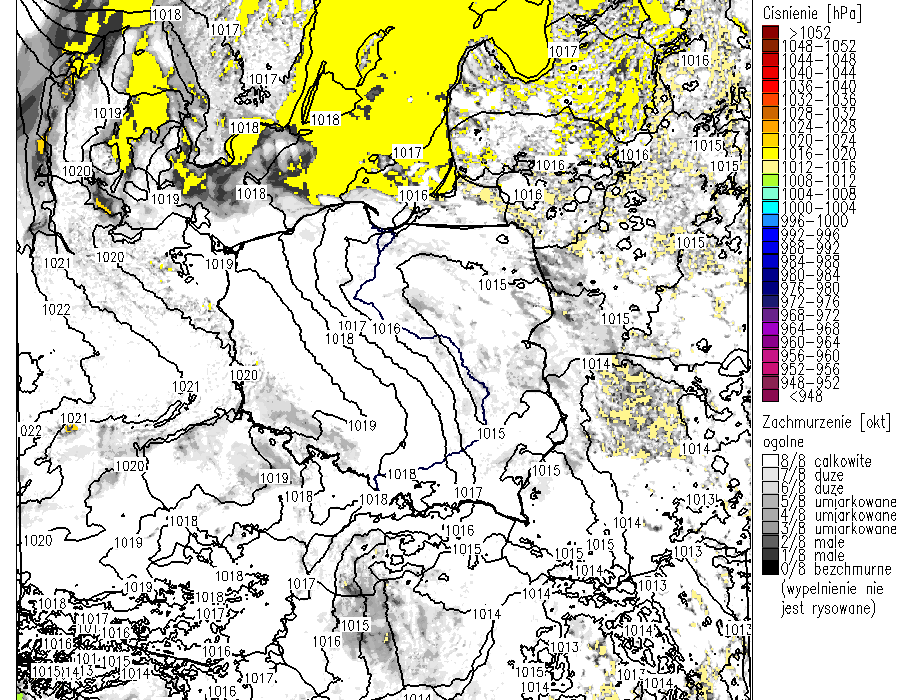This screenshot has width=900, height=700.
Task: Click the 1022 isobar label on map
Action: [56, 310]
